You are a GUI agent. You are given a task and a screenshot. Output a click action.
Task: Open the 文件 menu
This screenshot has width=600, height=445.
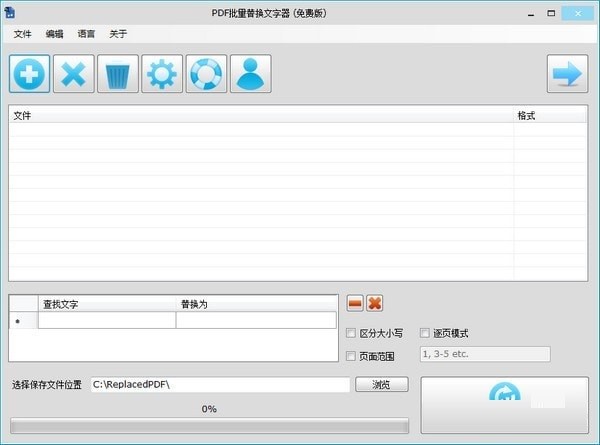[x=22, y=34]
